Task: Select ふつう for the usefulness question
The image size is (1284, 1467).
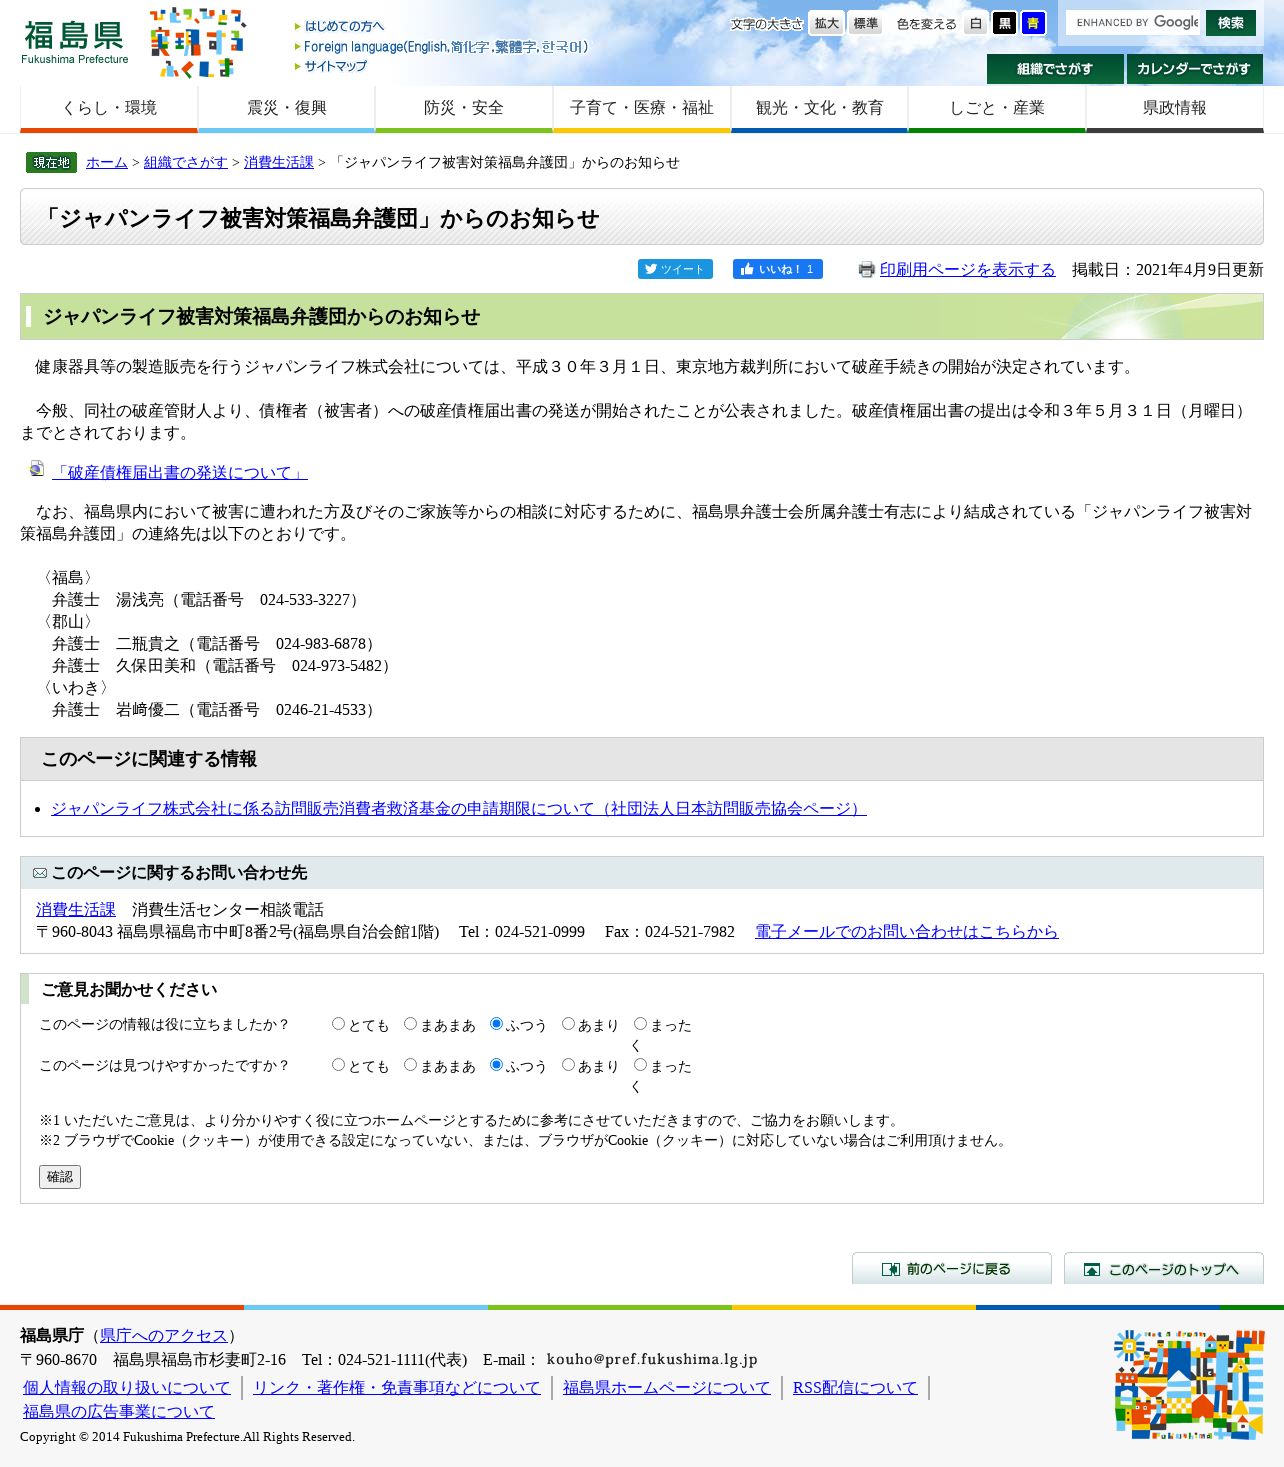Action: tap(496, 1024)
